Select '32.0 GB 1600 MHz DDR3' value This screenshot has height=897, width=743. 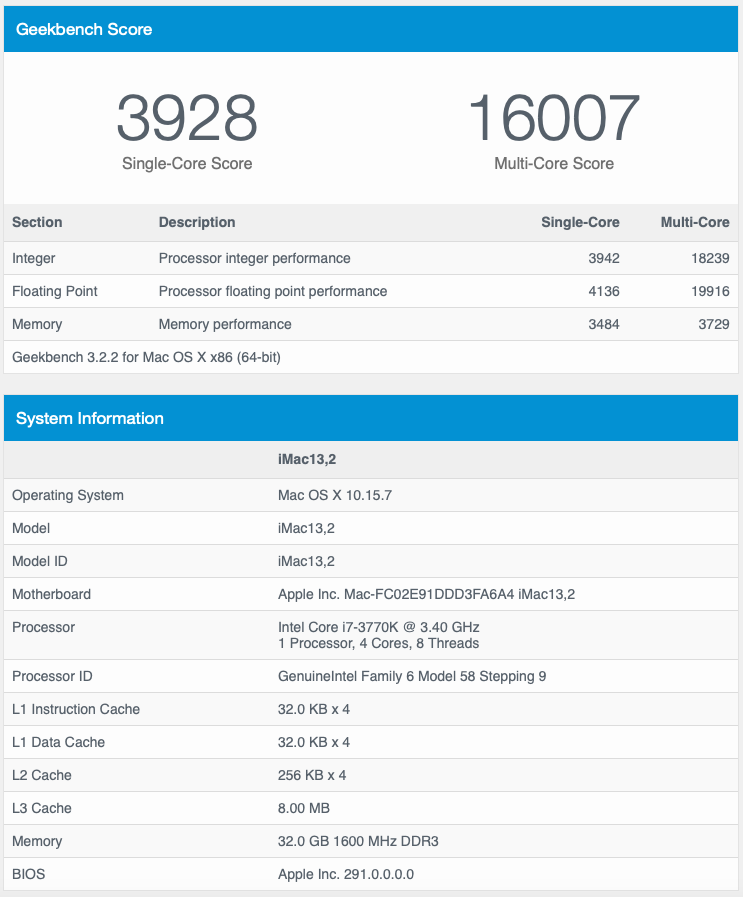click(358, 842)
